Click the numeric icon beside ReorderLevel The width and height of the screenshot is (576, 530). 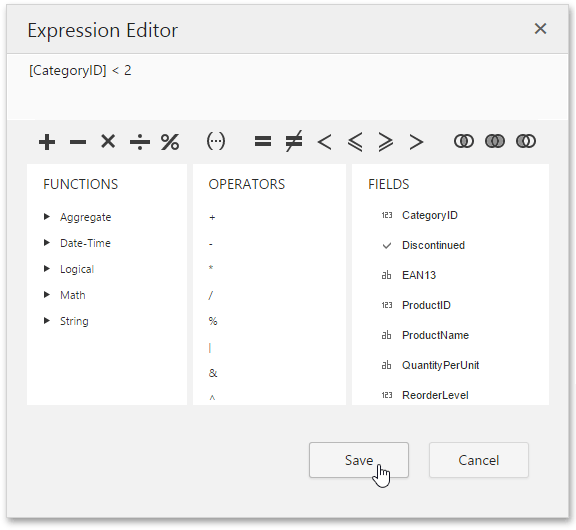point(387,395)
